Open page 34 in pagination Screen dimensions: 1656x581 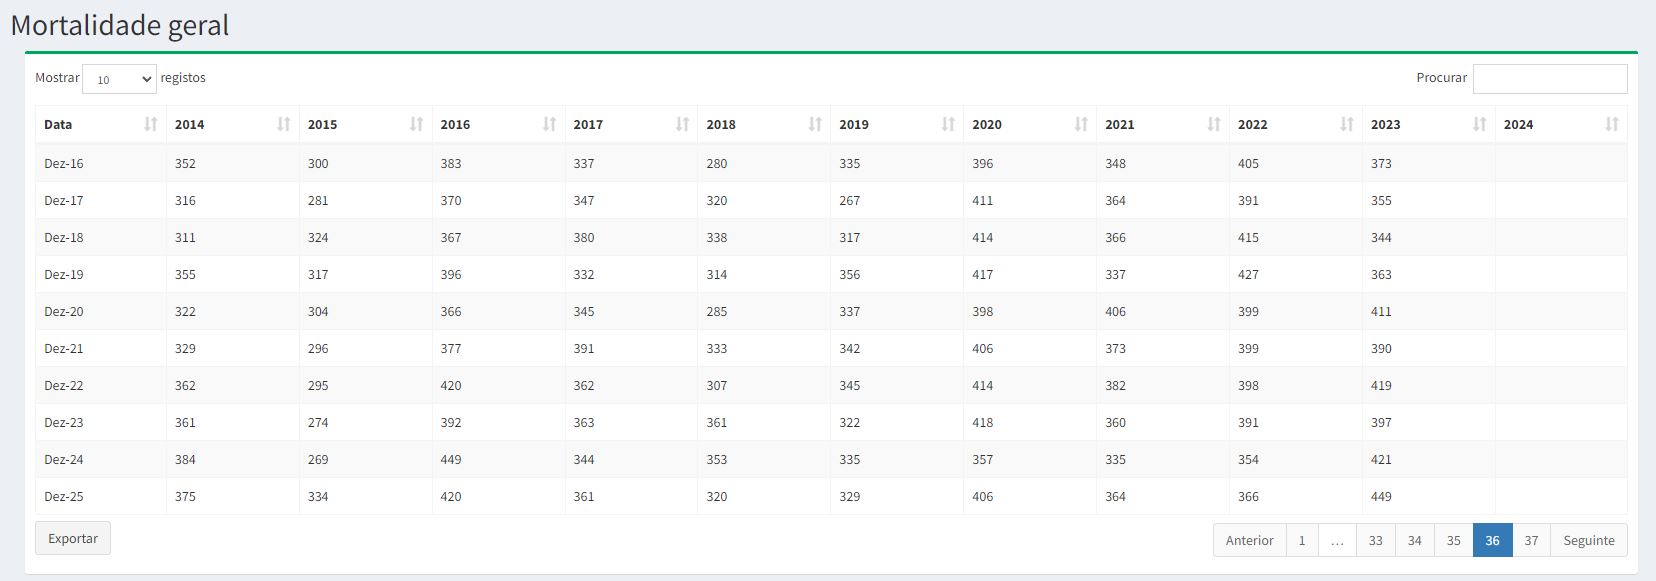pyautogui.click(x=1415, y=540)
